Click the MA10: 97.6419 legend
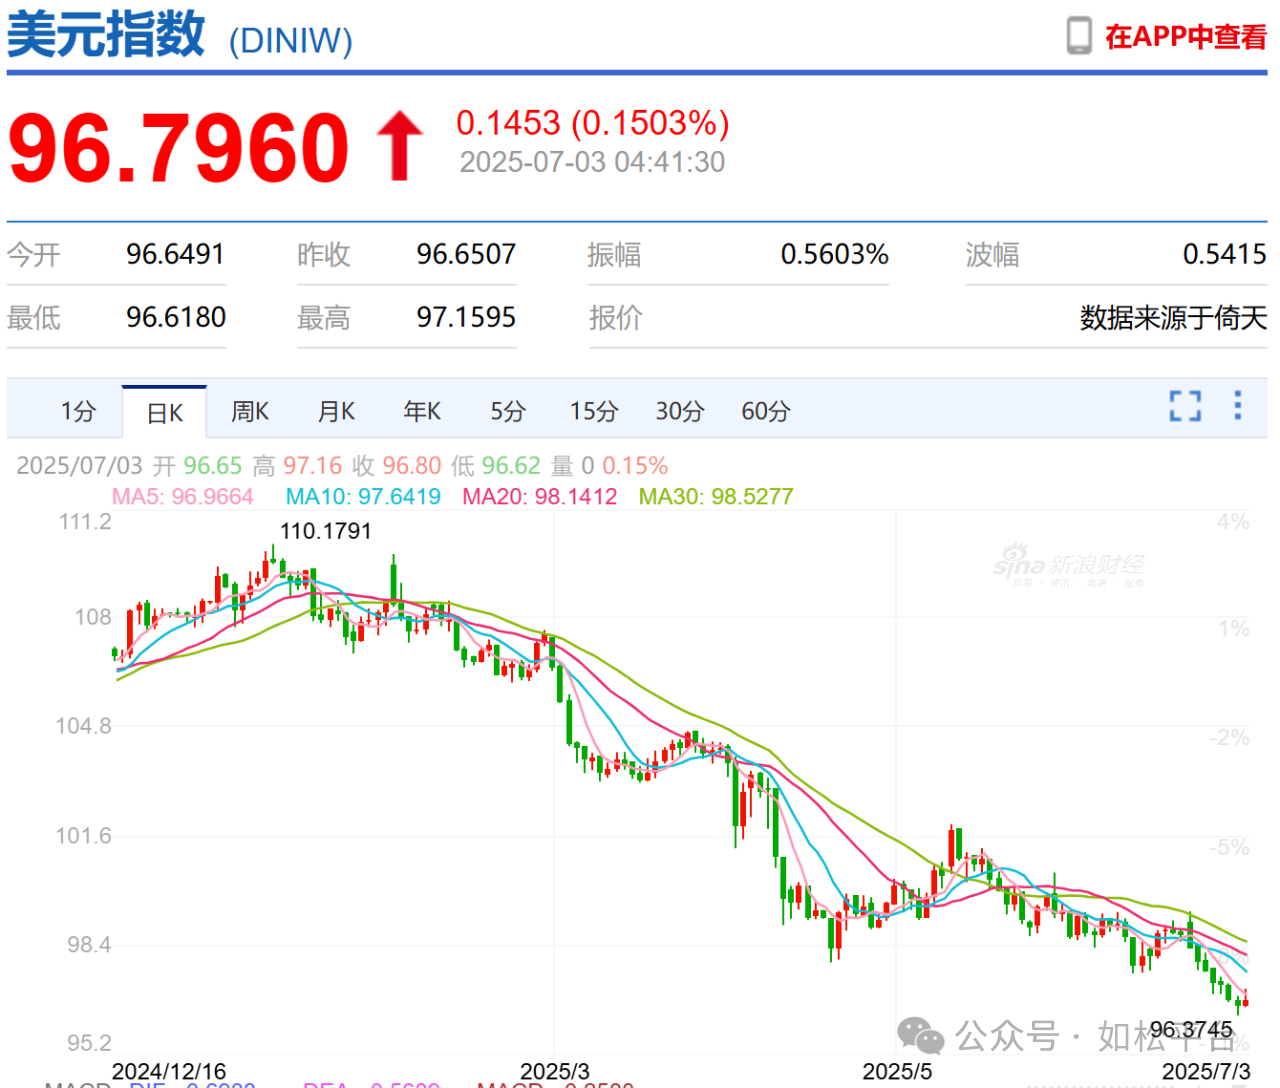 tap(363, 497)
